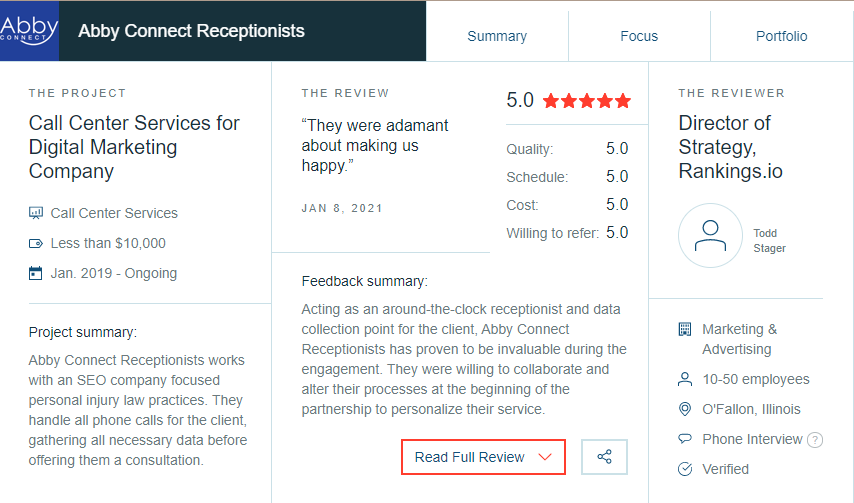Image resolution: width=854 pixels, height=503 pixels.
Task: Click the Phone Interview help question mark
Action: pos(815,440)
